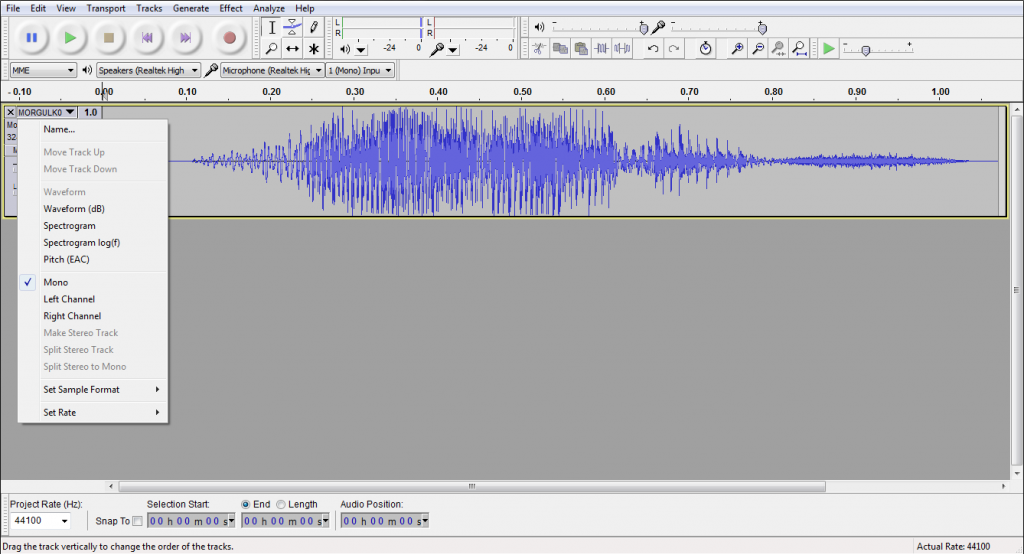The width and height of the screenshot is (1024, 554).
Task: Click the speaker icon beside output device
Action: pos(87,70)
